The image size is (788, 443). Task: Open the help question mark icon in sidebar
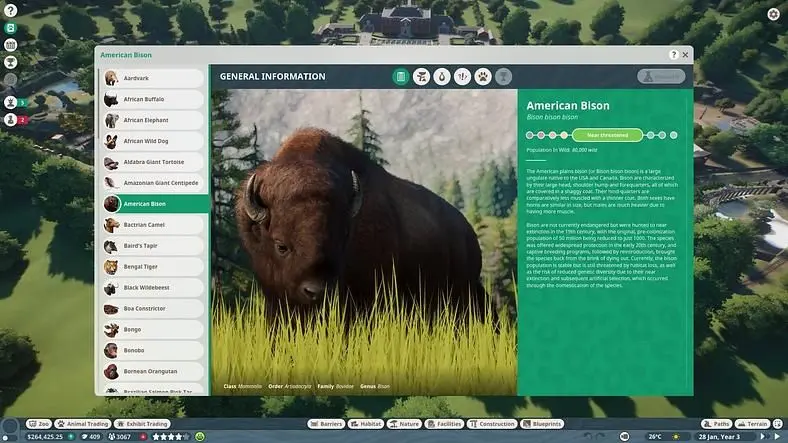[11, 10]
